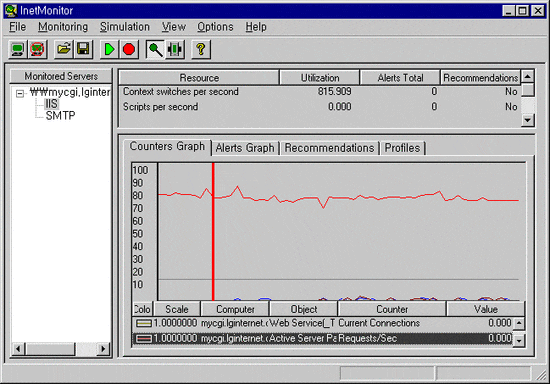
Task: Click the 815.909 utilization value
Action: [334, 92]
